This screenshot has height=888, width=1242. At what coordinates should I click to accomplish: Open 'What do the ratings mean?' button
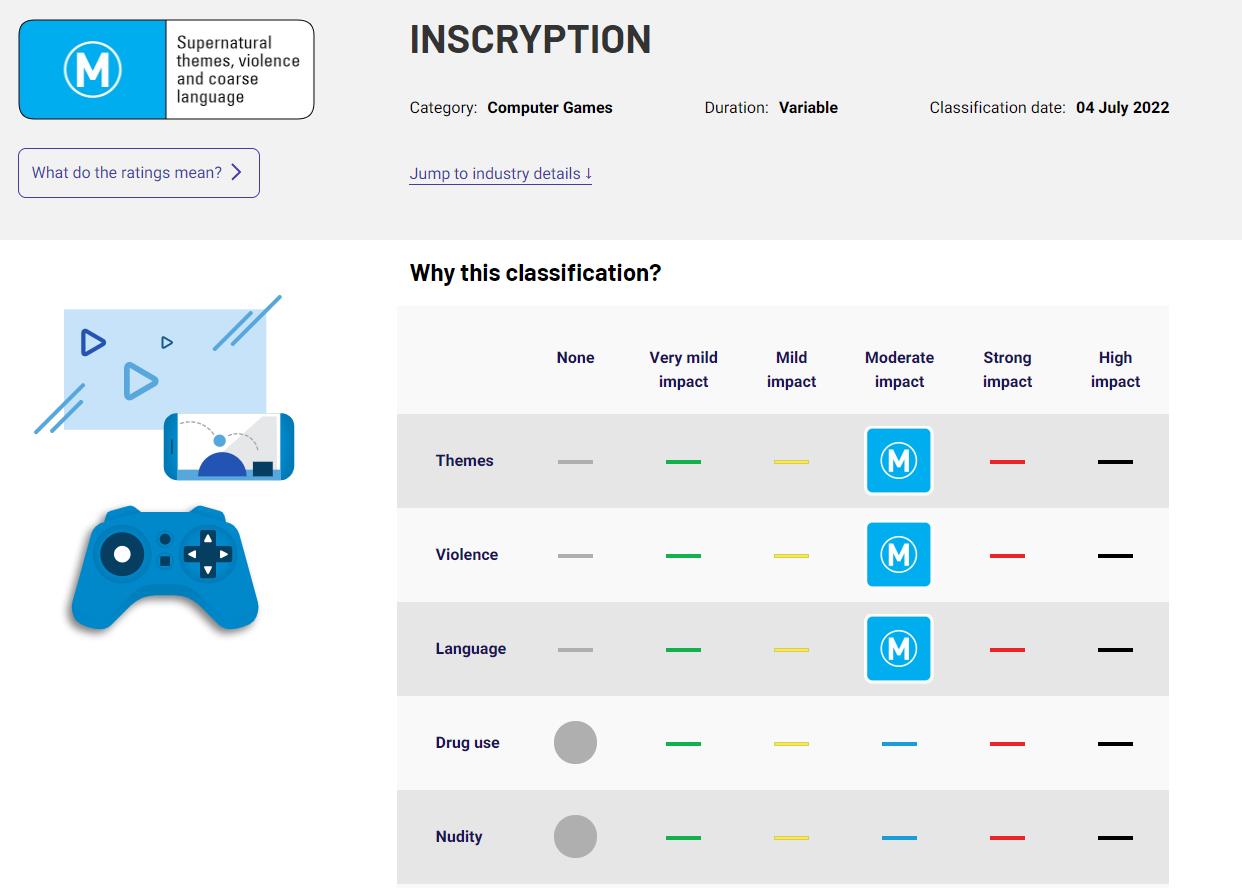pos(138,173)
